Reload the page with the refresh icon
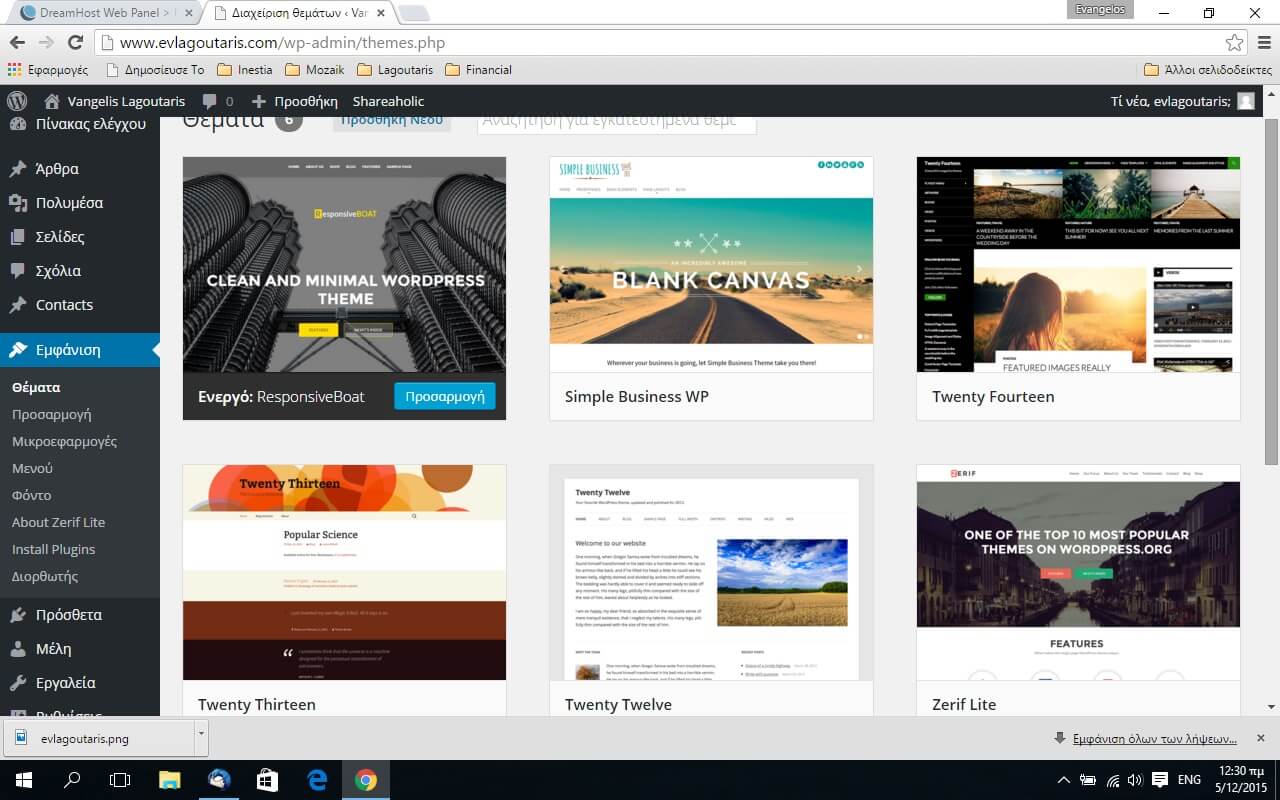Viewport: 1280px width, 800px height. [75, 43]
